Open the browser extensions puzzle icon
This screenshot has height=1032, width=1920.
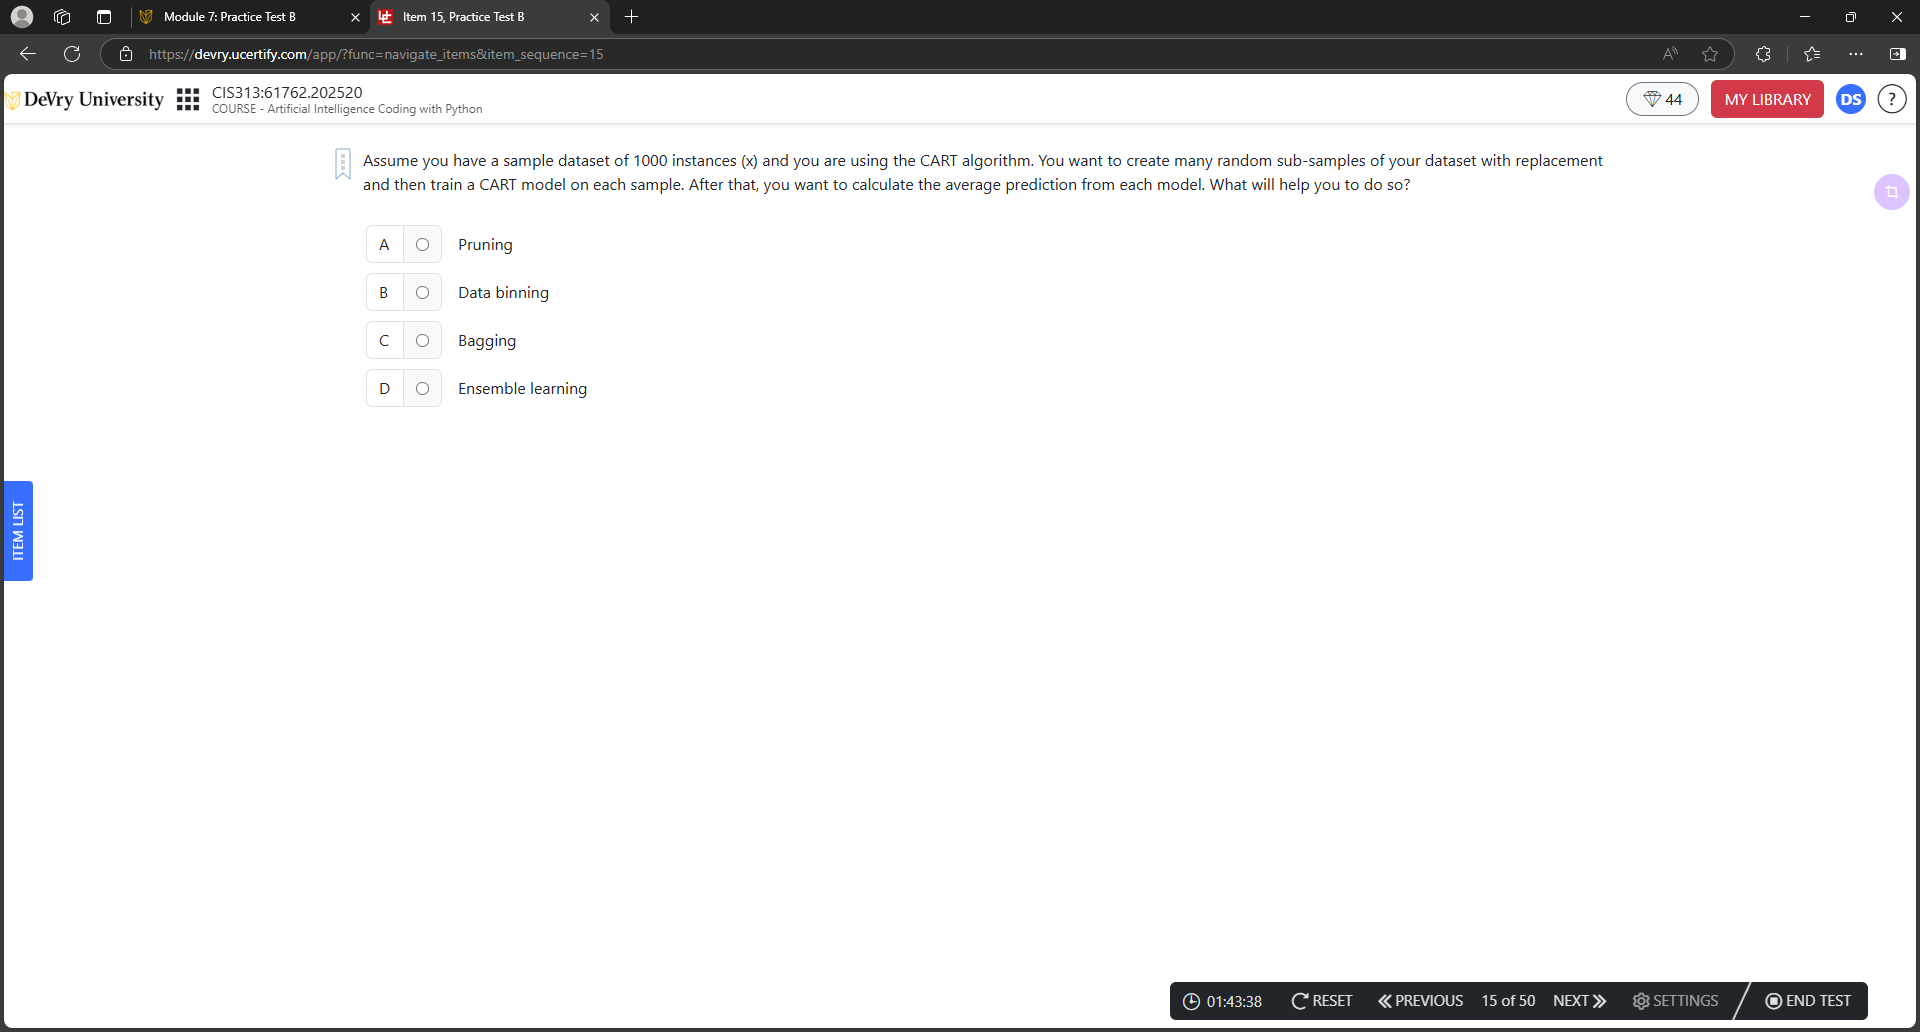[1763, 54]
